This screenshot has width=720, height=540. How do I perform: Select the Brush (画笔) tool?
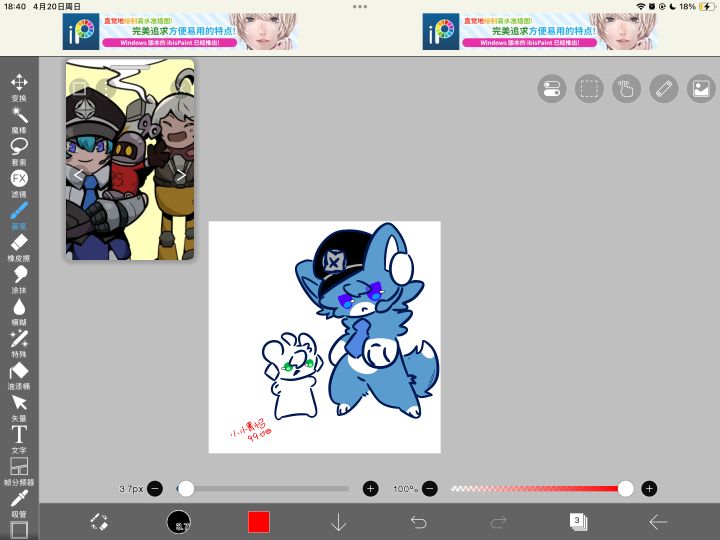click(19, 215)
